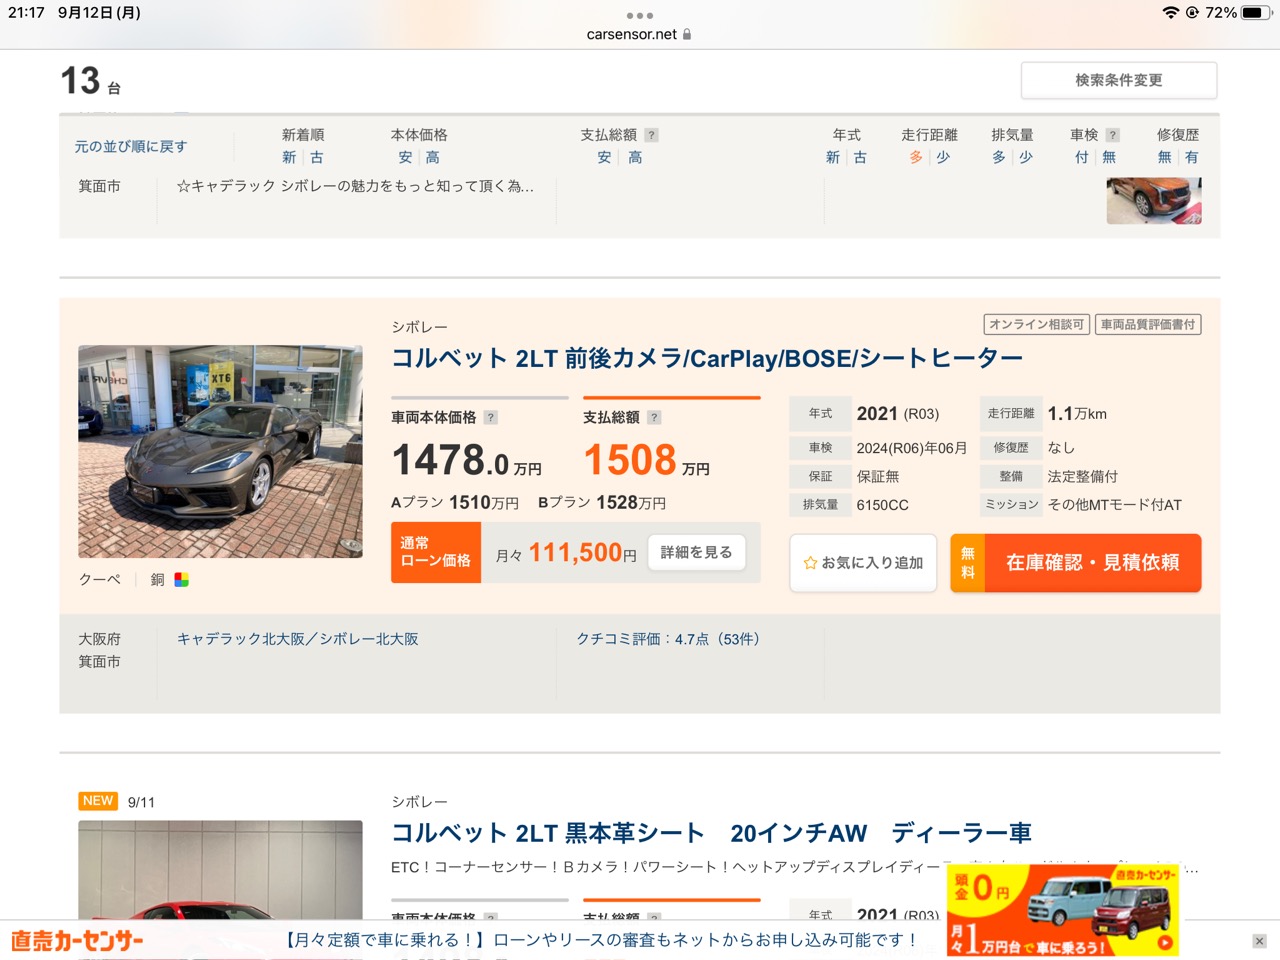Click play arrow on the 直売カーセンサー ad
Viewport: 1280px width, 960px height.
click(1164, 942)
